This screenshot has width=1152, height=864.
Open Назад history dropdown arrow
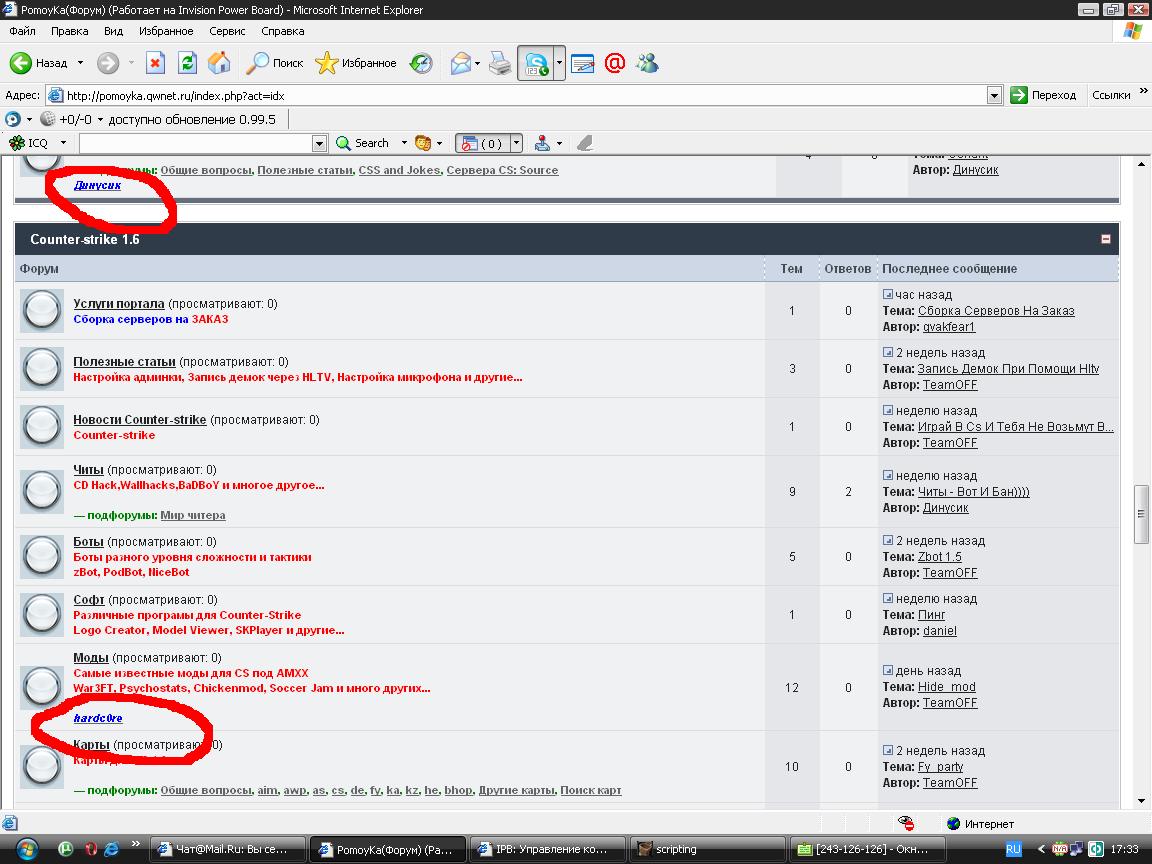click(x=80, y=63)
